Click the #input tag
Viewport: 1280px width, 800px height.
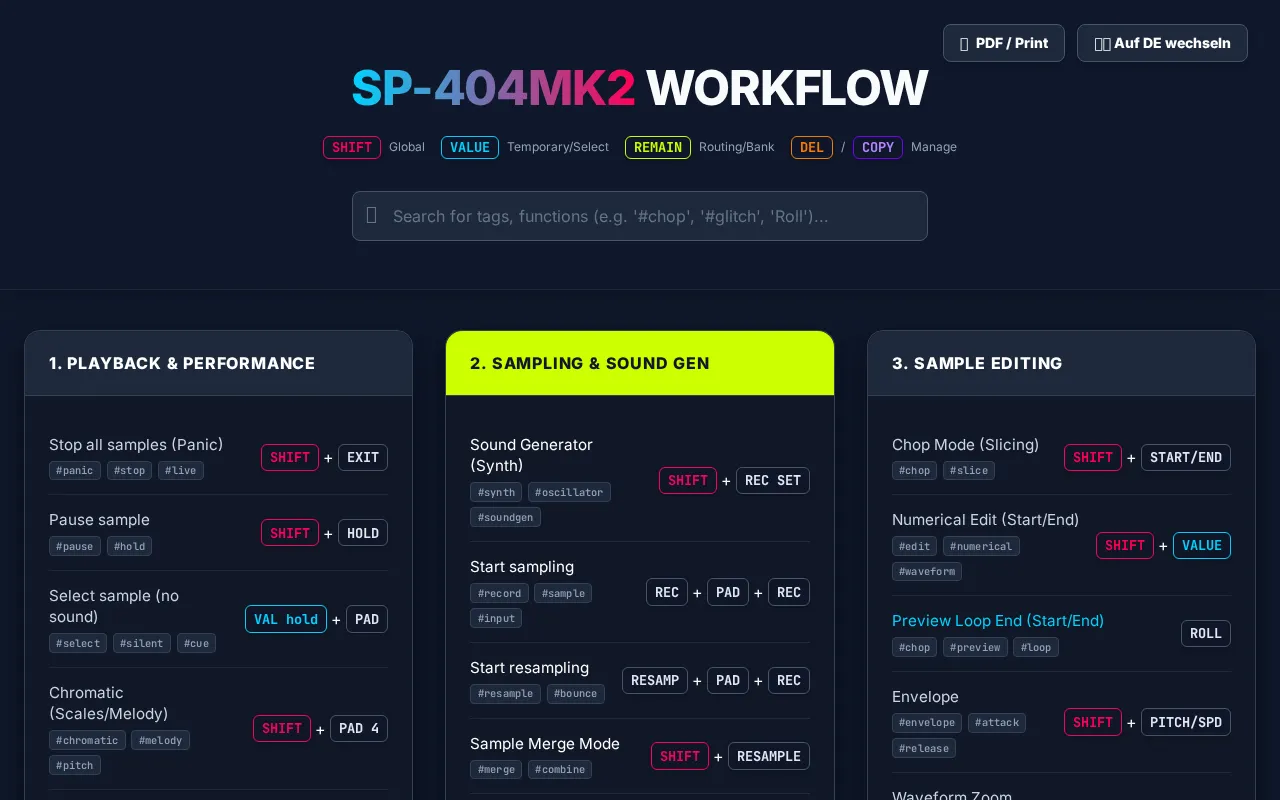point(496,618)
